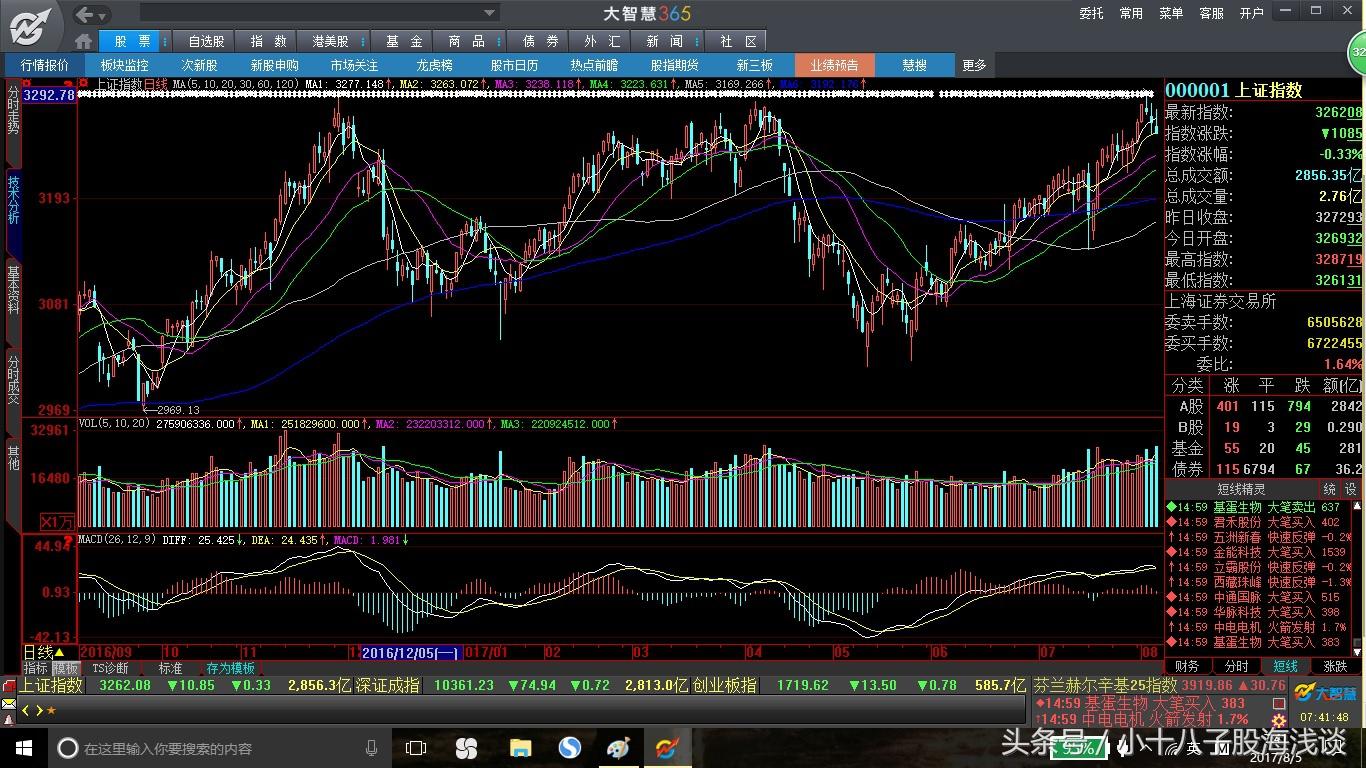Select the 外汇 tab
This screenshot has width=1366, height=768.
pyautogui.click(x=602, y=41)
